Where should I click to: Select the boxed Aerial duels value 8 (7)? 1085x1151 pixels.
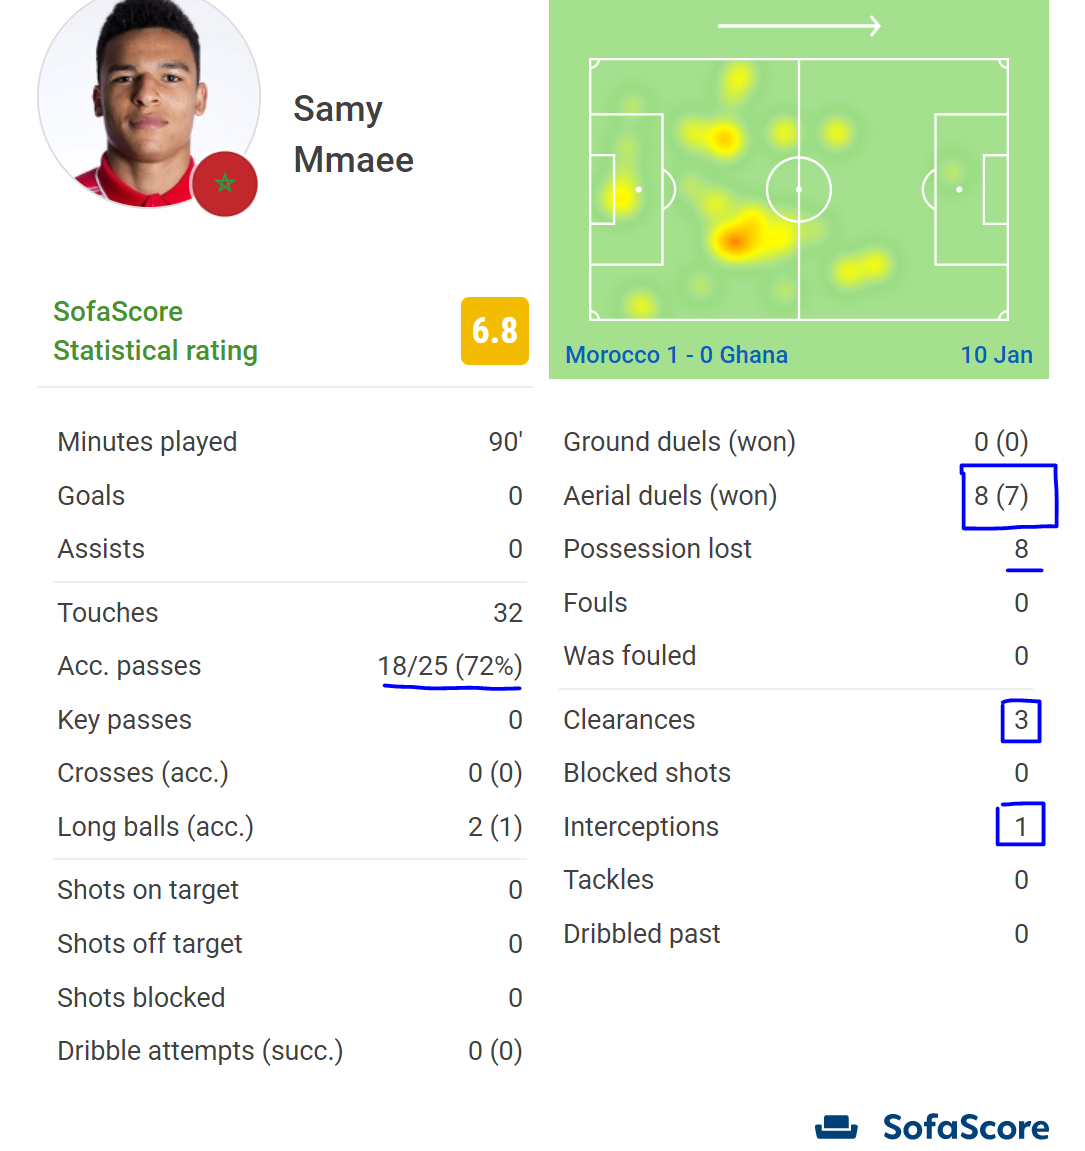pyautogui.click(x=1002, y=496)
